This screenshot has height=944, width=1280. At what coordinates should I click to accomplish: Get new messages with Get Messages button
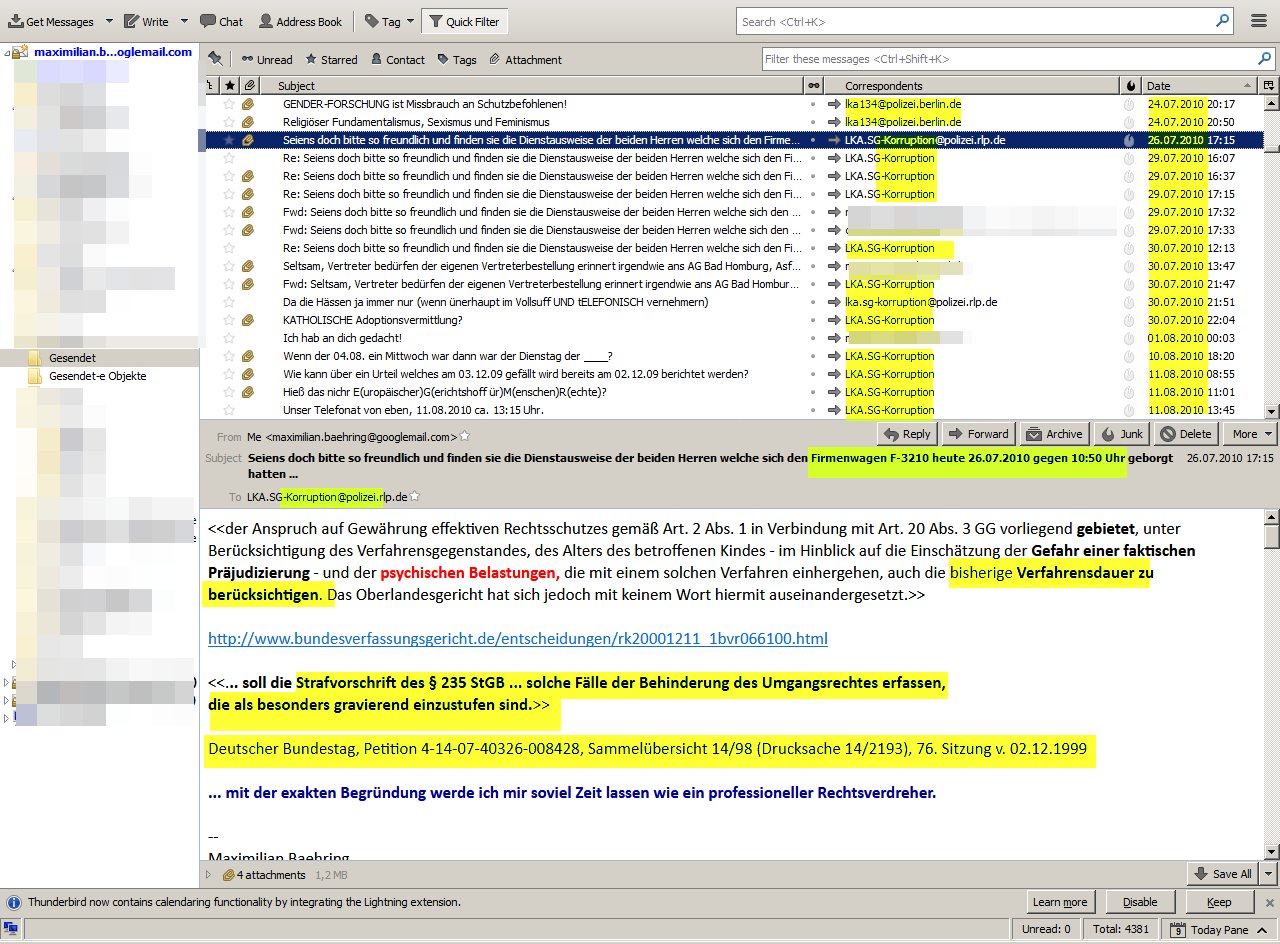pyautogui.click(x=50, y=21)
